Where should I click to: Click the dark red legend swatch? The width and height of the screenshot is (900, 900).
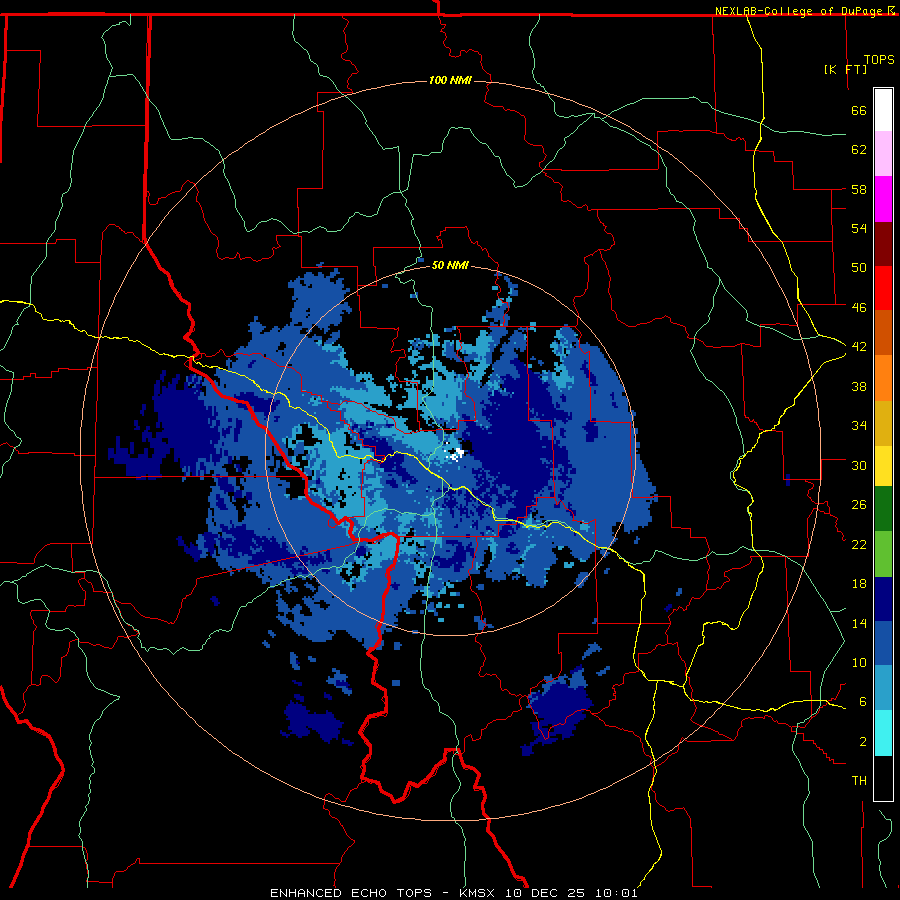[x=883, y=243]
